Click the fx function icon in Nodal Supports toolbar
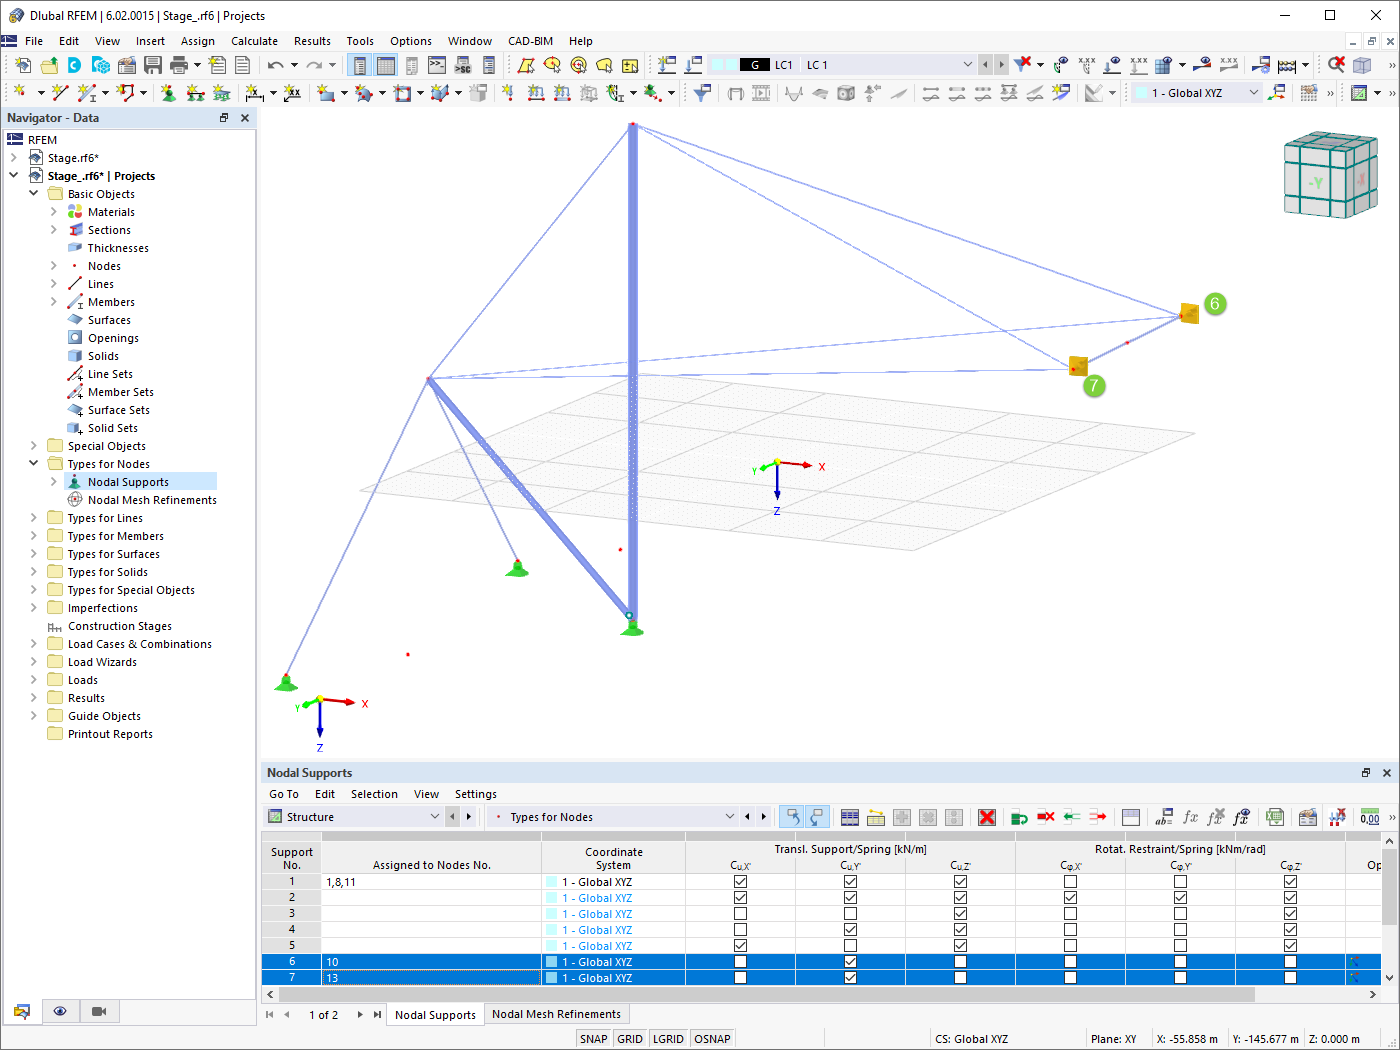1400x1050 pixels. point(1189,817)
